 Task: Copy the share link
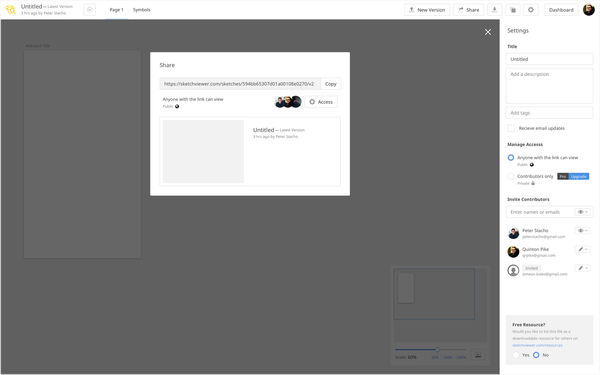pos(331,84)
